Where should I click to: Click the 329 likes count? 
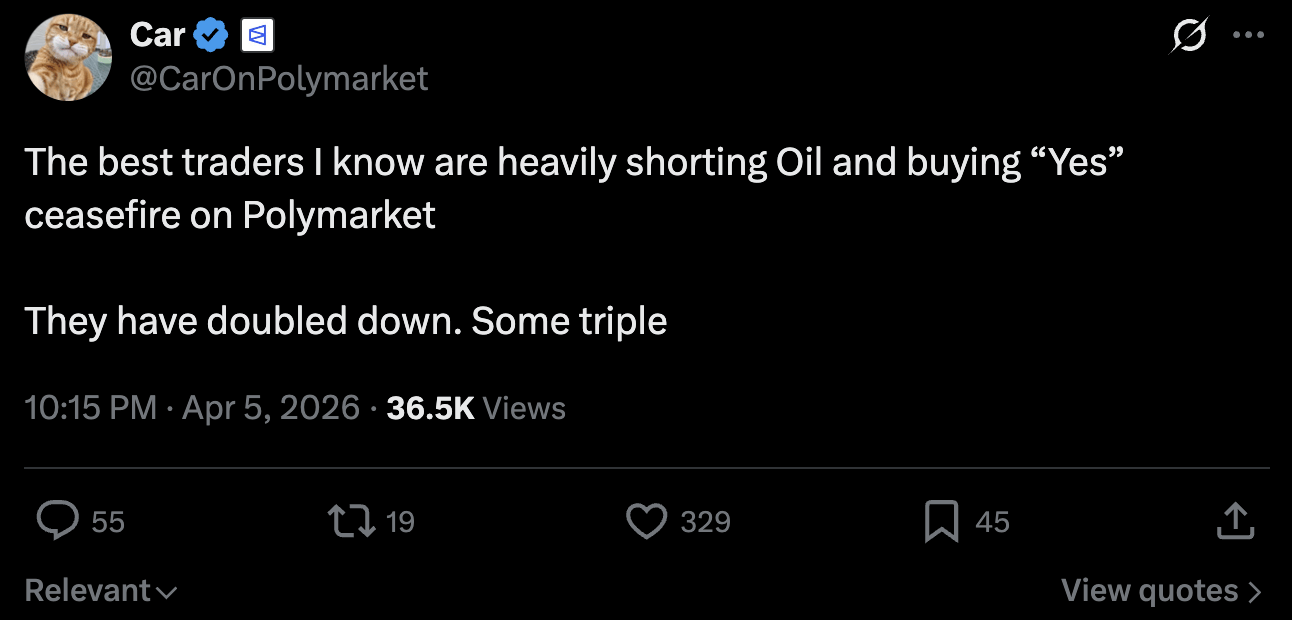pyautogui.click(x=705, y=522)
